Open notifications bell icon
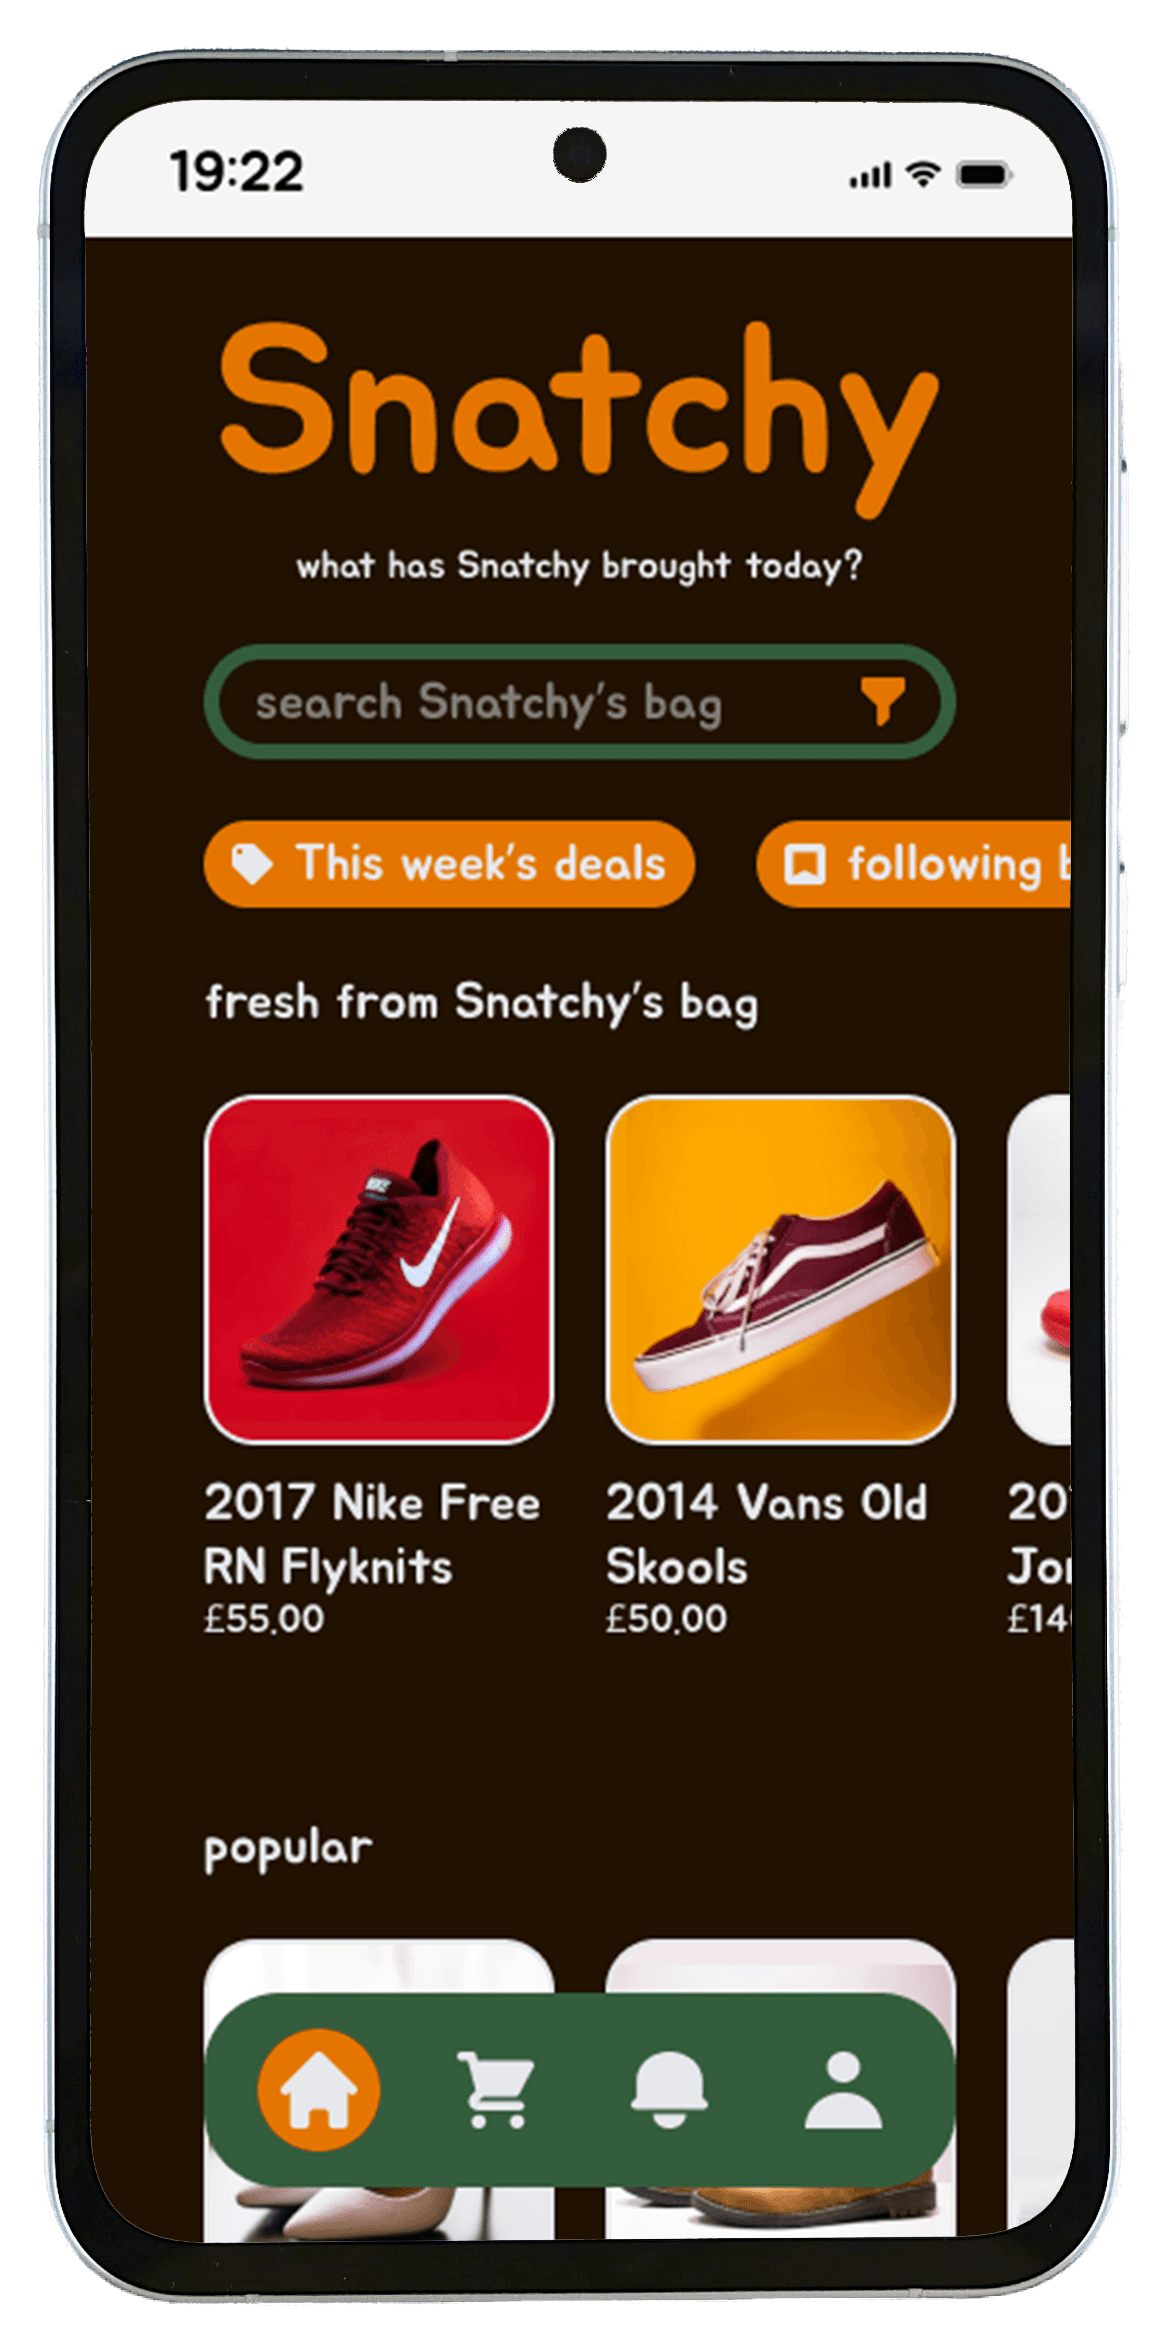Screen dimensions: 1170x2344 click(669, 2088)
